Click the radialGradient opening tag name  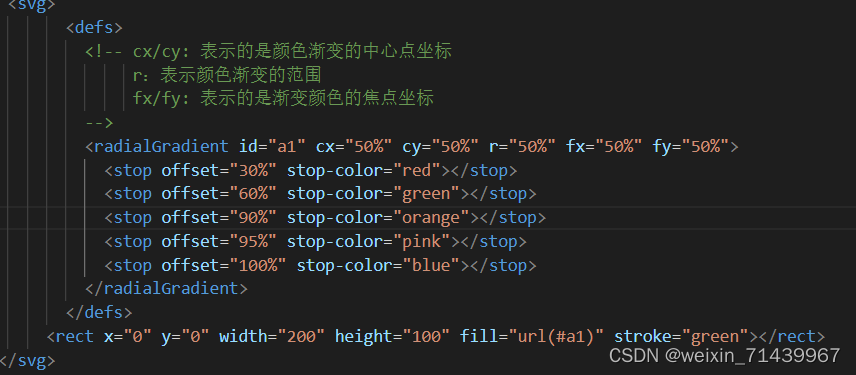tap(161, 146)
